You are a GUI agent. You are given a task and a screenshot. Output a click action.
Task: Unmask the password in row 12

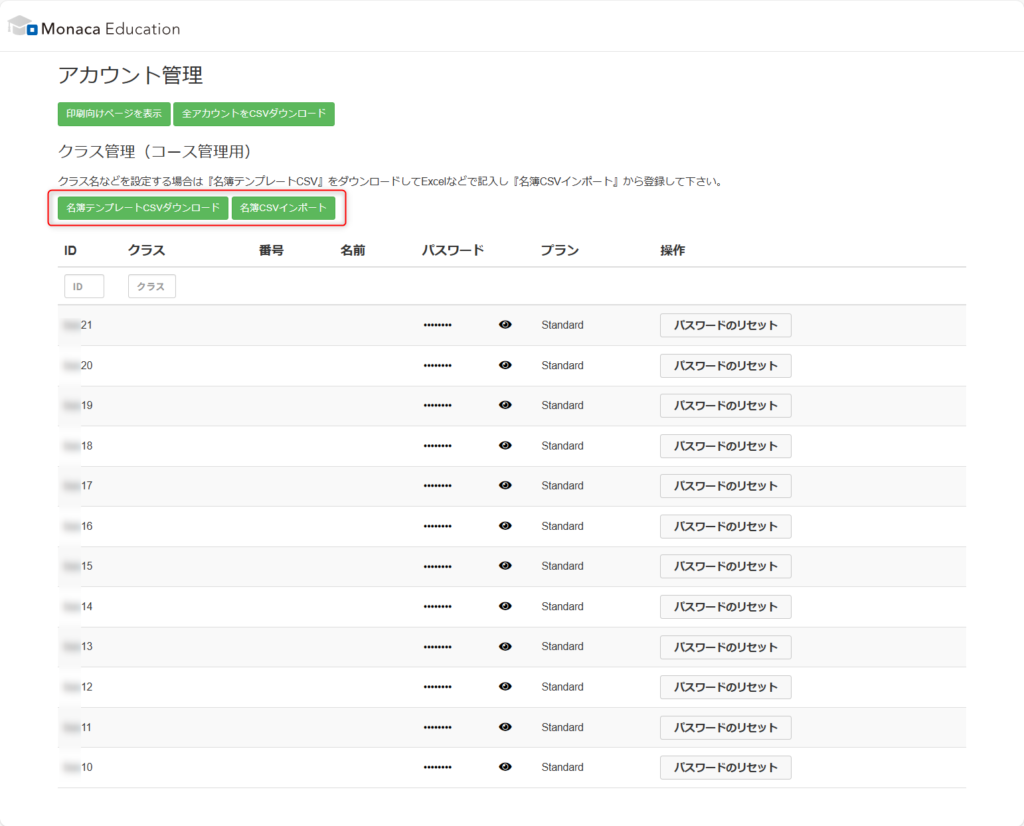point(505,686)
